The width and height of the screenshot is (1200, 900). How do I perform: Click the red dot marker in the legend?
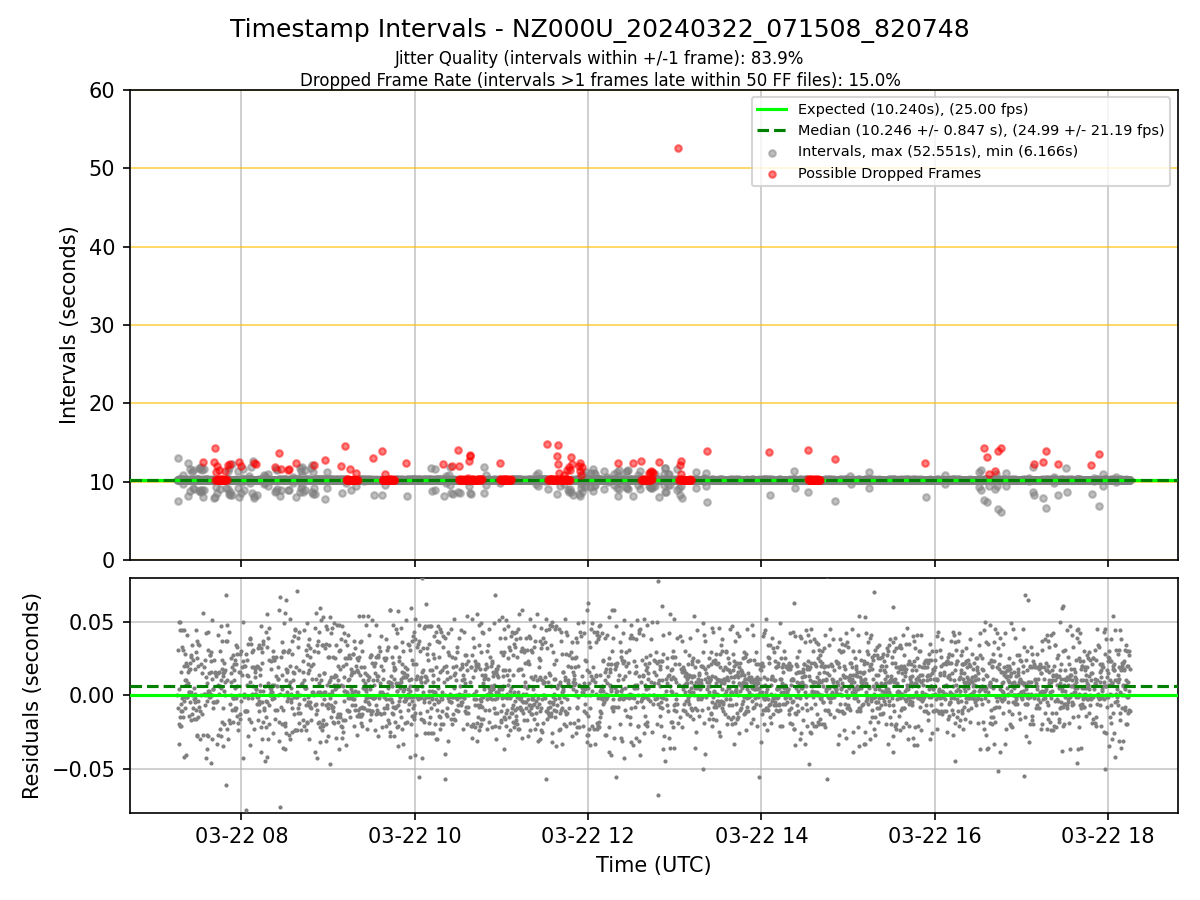click(772, 173)
